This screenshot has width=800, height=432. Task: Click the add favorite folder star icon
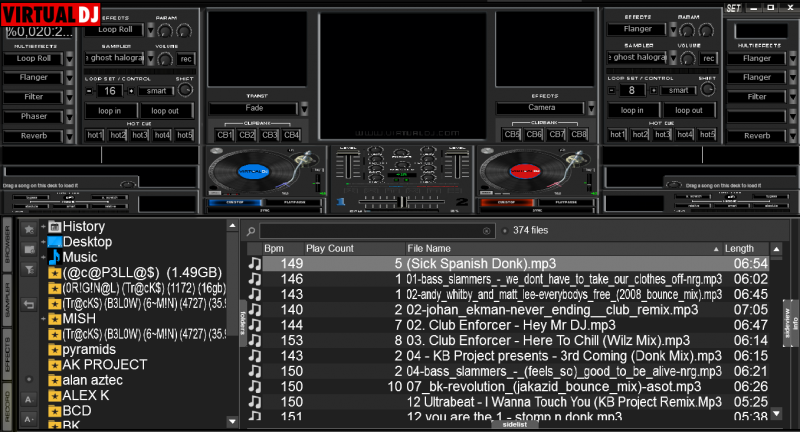click(29, 230)
